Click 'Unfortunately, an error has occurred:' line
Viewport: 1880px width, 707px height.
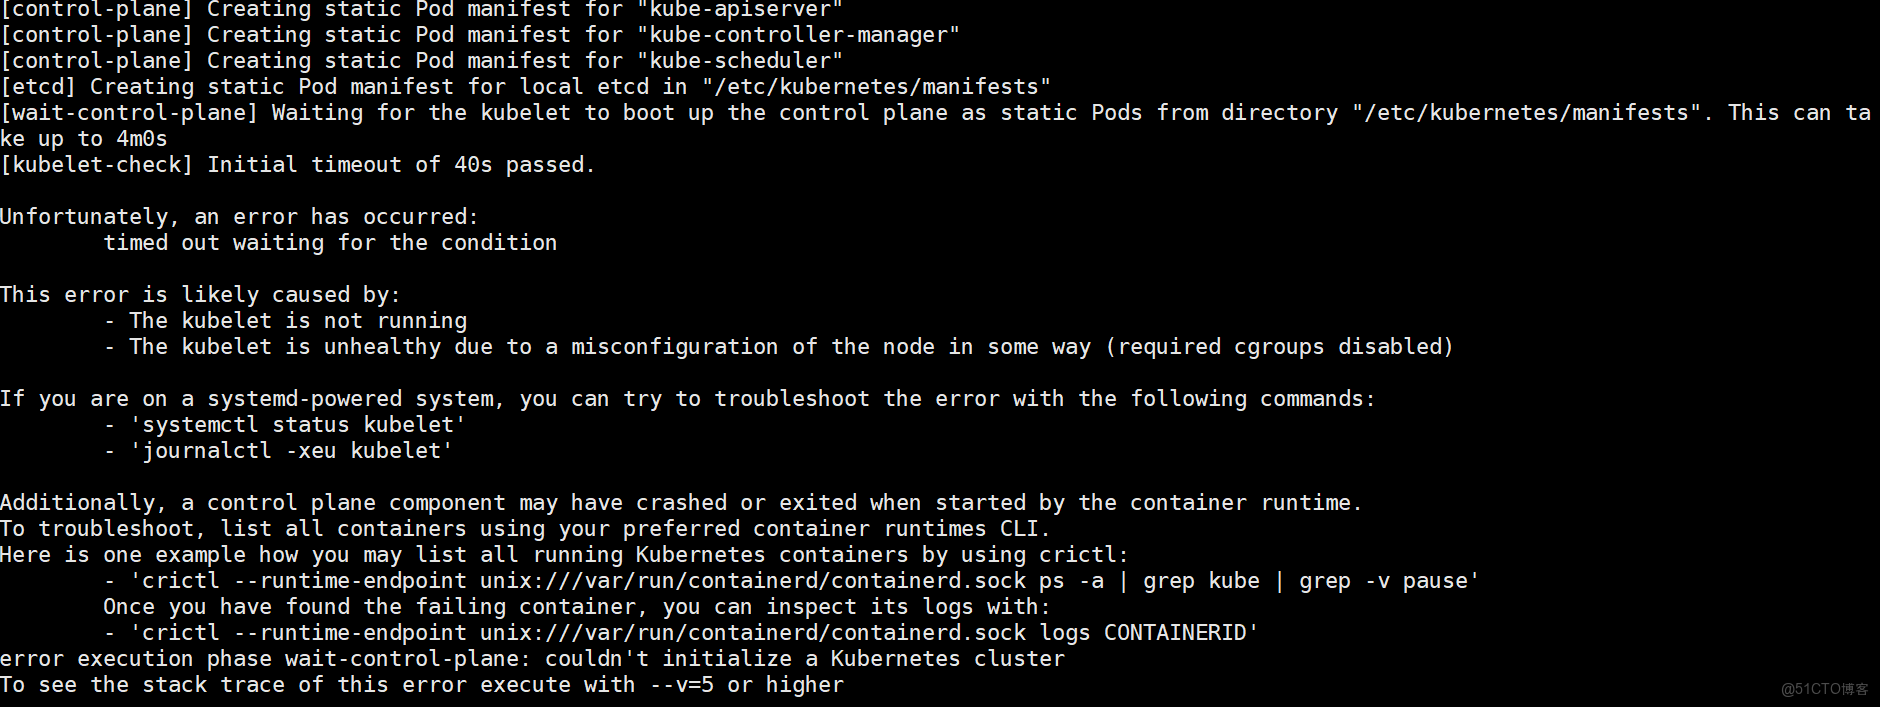tap(240, 217)
